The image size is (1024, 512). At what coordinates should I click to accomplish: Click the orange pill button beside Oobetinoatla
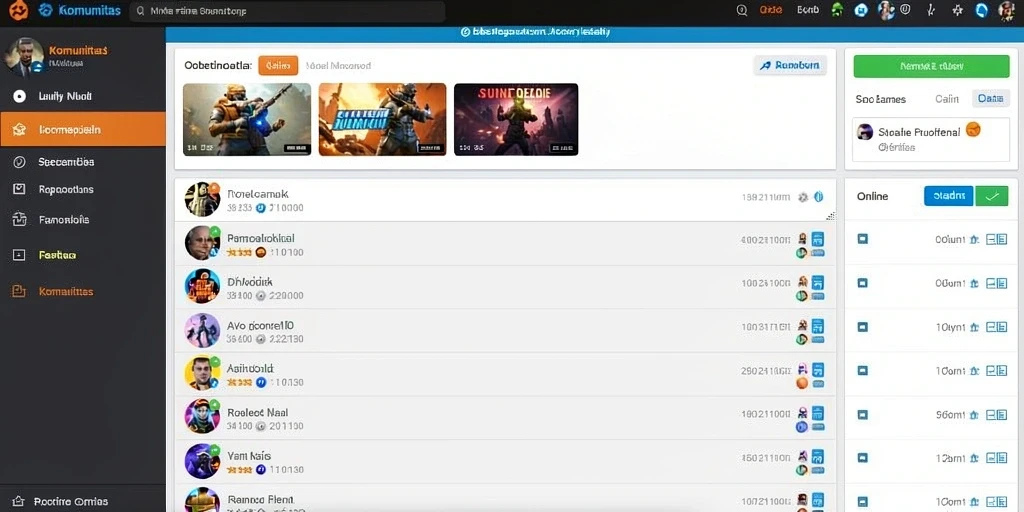point(278,65)
